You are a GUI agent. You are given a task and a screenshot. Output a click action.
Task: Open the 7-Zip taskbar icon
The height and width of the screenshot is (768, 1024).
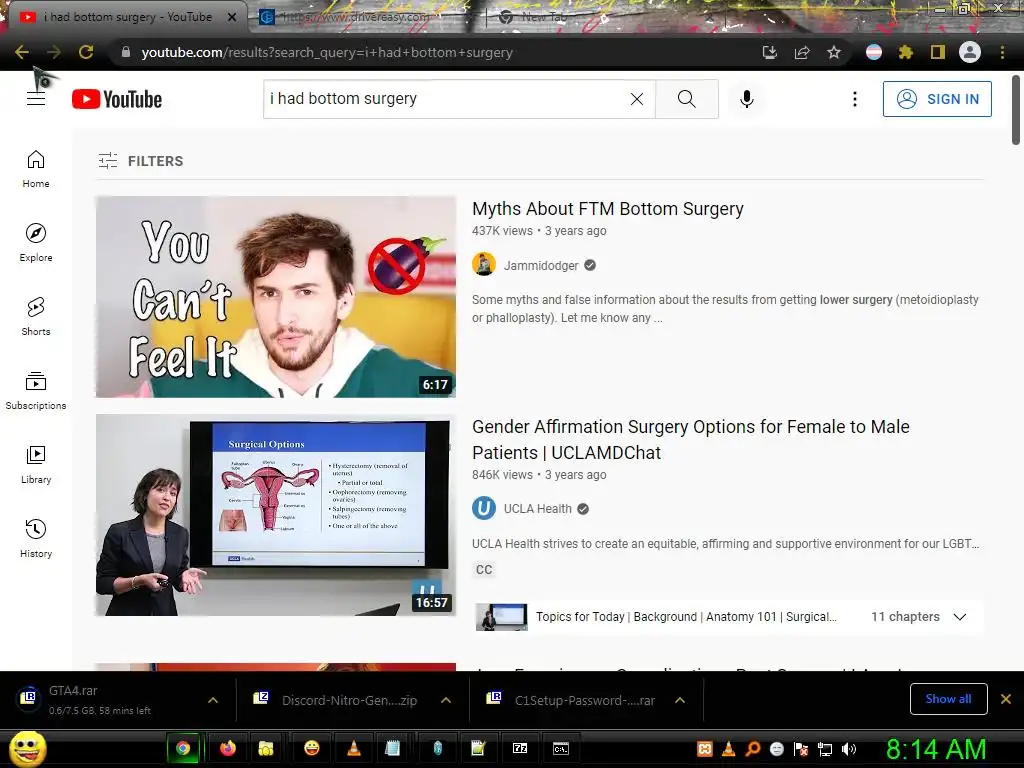520,748
